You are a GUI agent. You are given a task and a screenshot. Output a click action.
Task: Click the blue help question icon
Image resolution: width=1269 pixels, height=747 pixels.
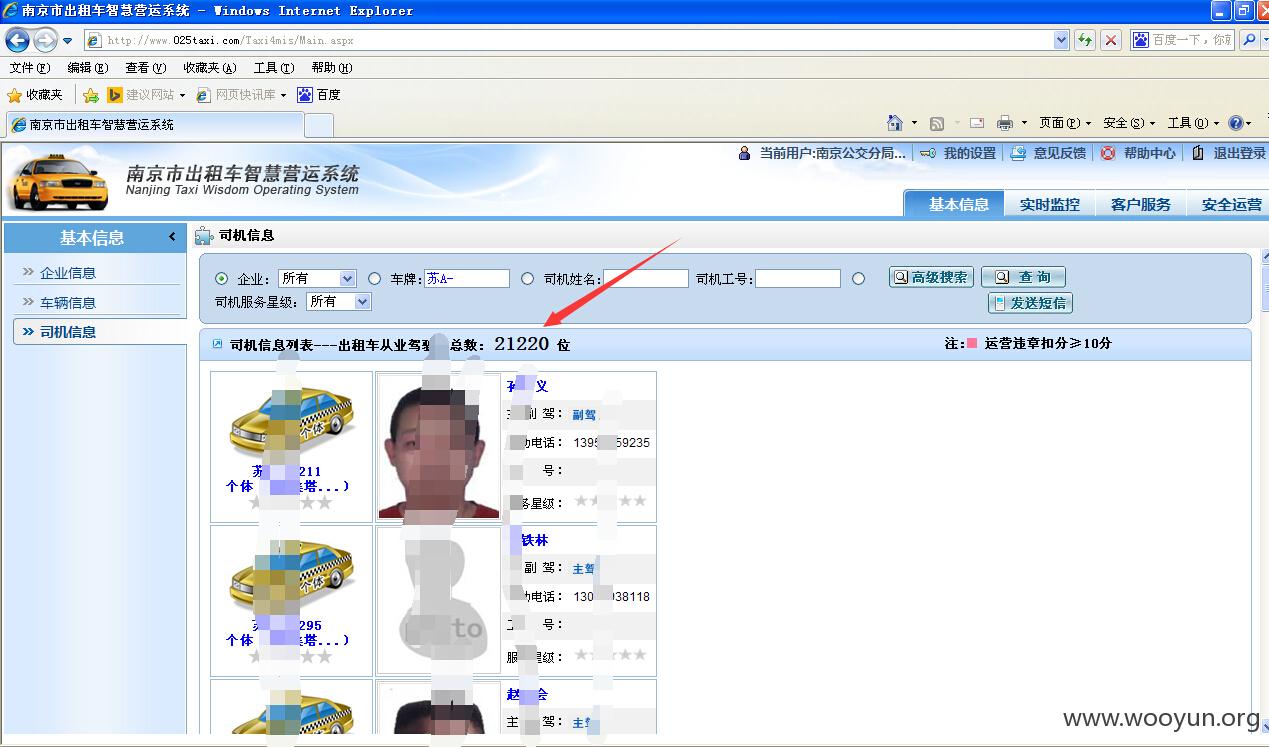coord(1236,123)
